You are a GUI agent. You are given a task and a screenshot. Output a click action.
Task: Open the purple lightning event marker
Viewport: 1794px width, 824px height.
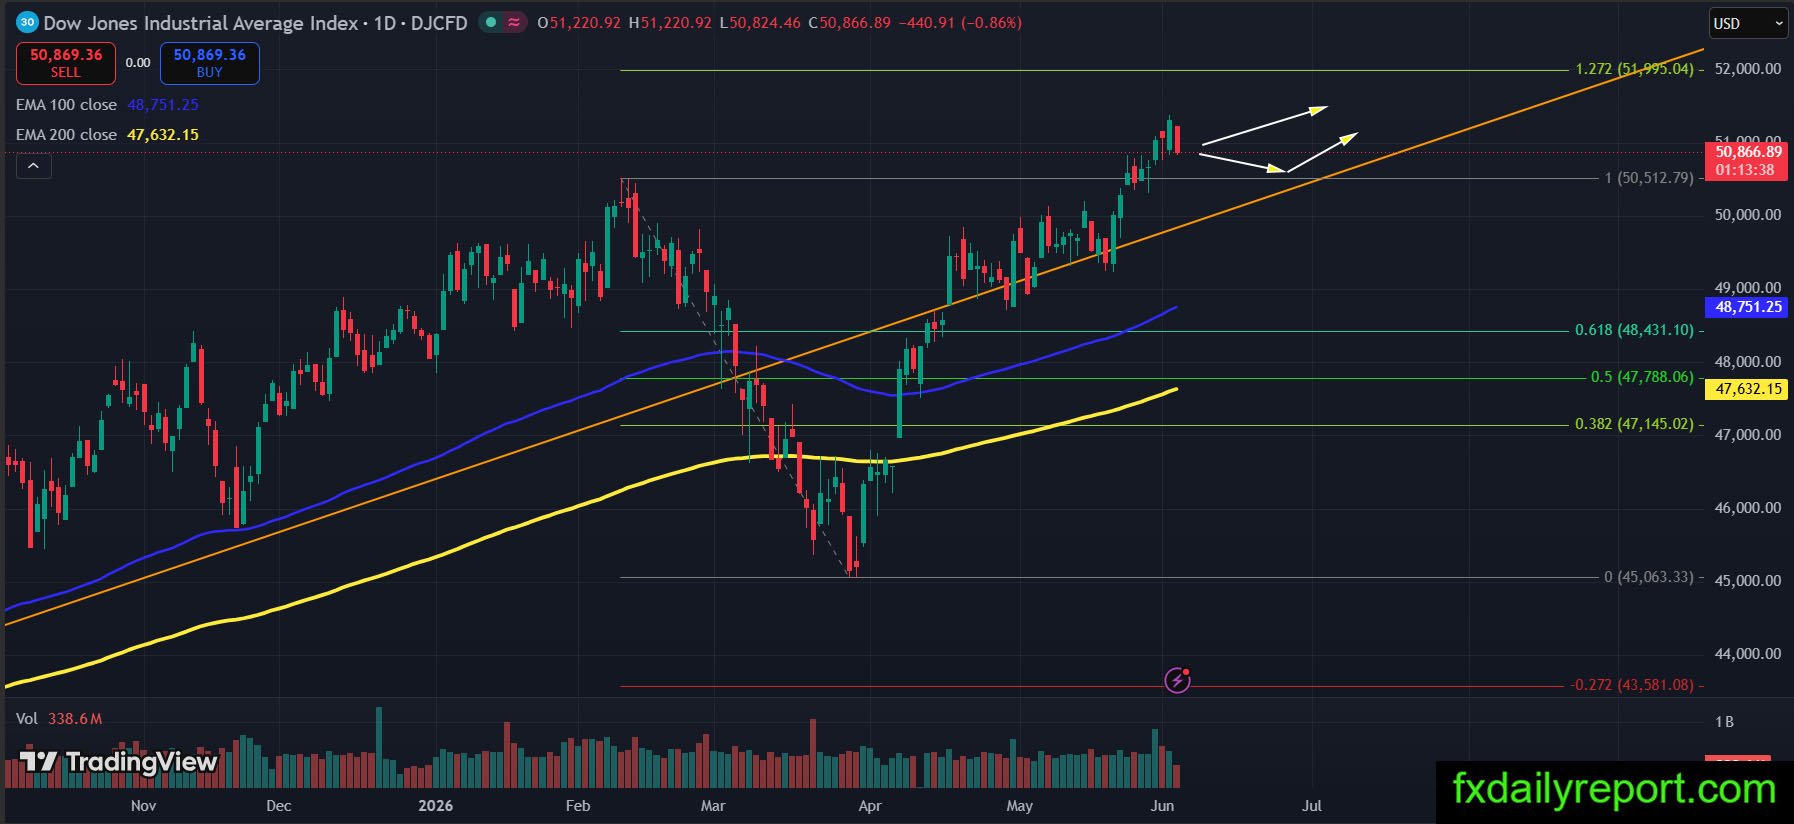pyautogui.click(x=1178, y=681)
